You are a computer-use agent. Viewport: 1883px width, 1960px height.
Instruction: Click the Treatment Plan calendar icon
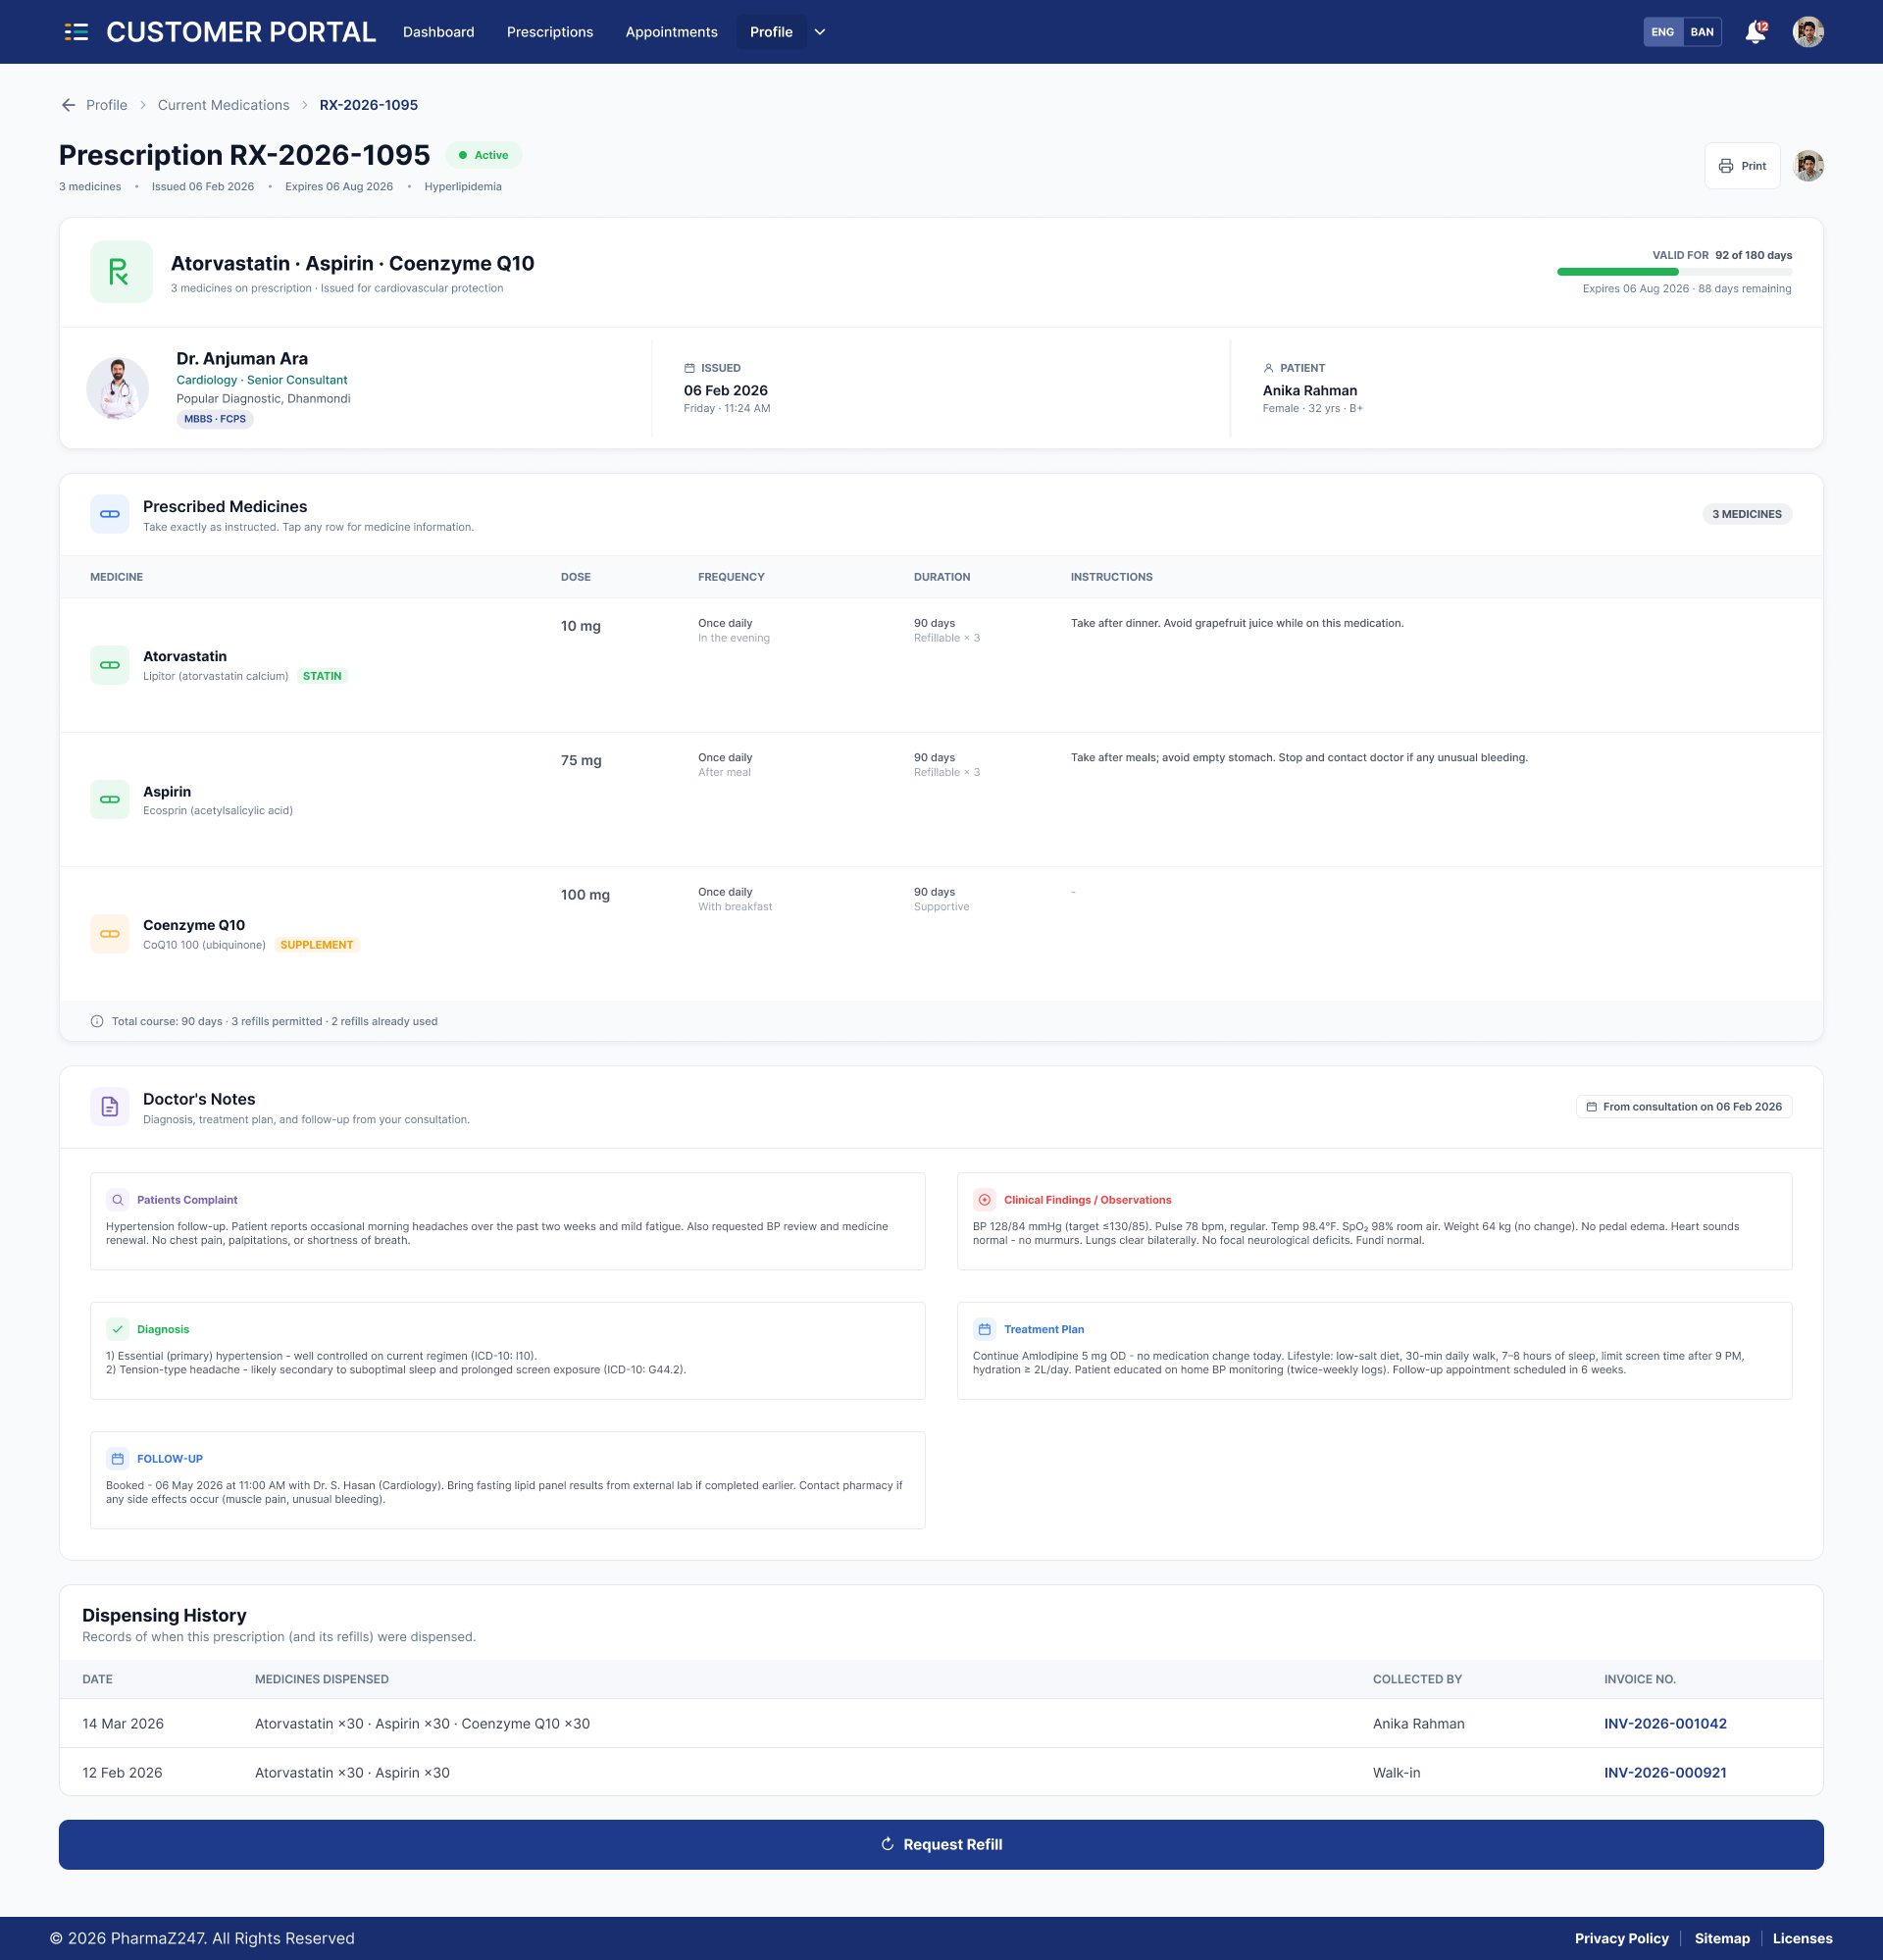tap(985, 1329)
